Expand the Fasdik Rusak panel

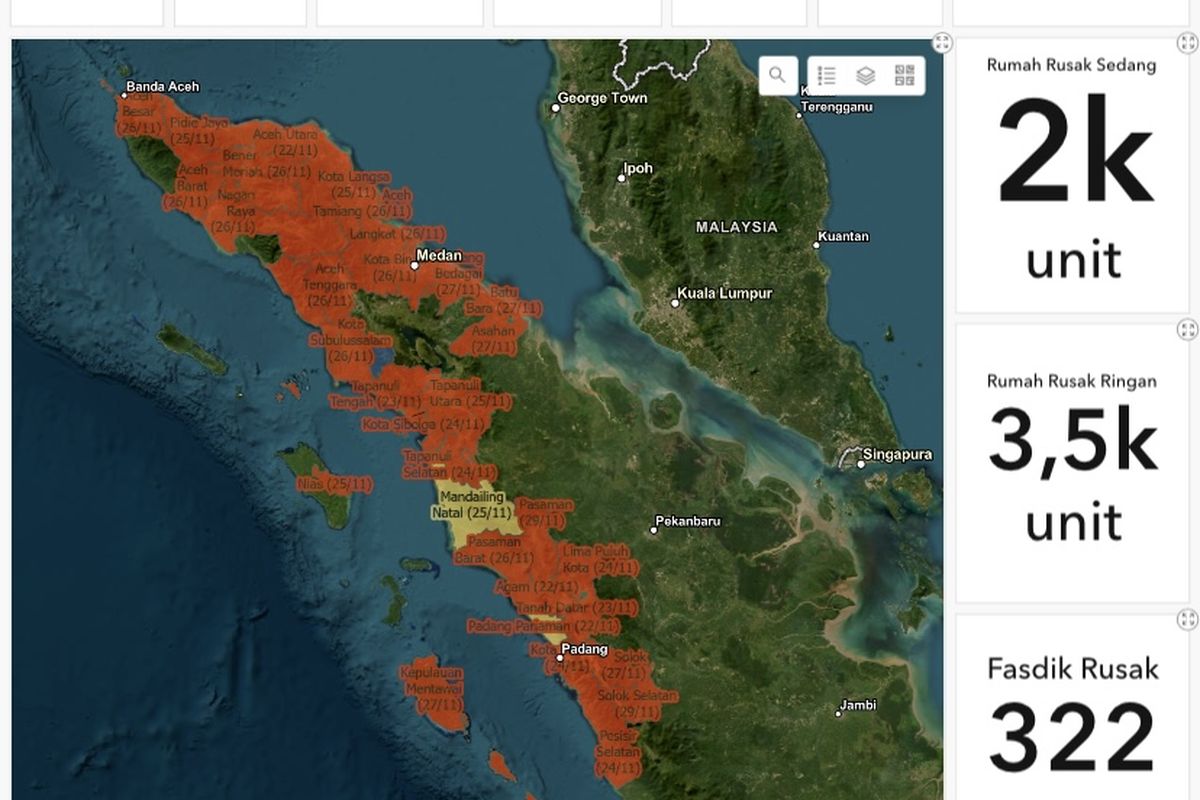pyautogui.click(x=1188, y=618)
